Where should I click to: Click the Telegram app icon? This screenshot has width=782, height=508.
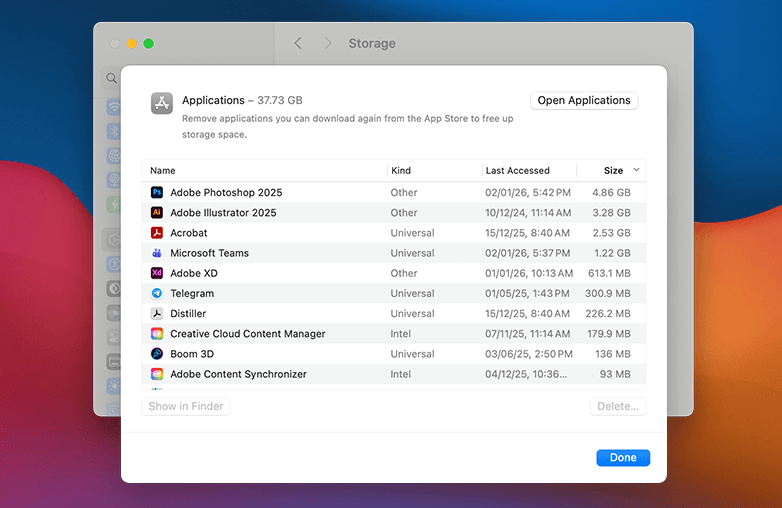pyautogui.click(x=157, y=294)
